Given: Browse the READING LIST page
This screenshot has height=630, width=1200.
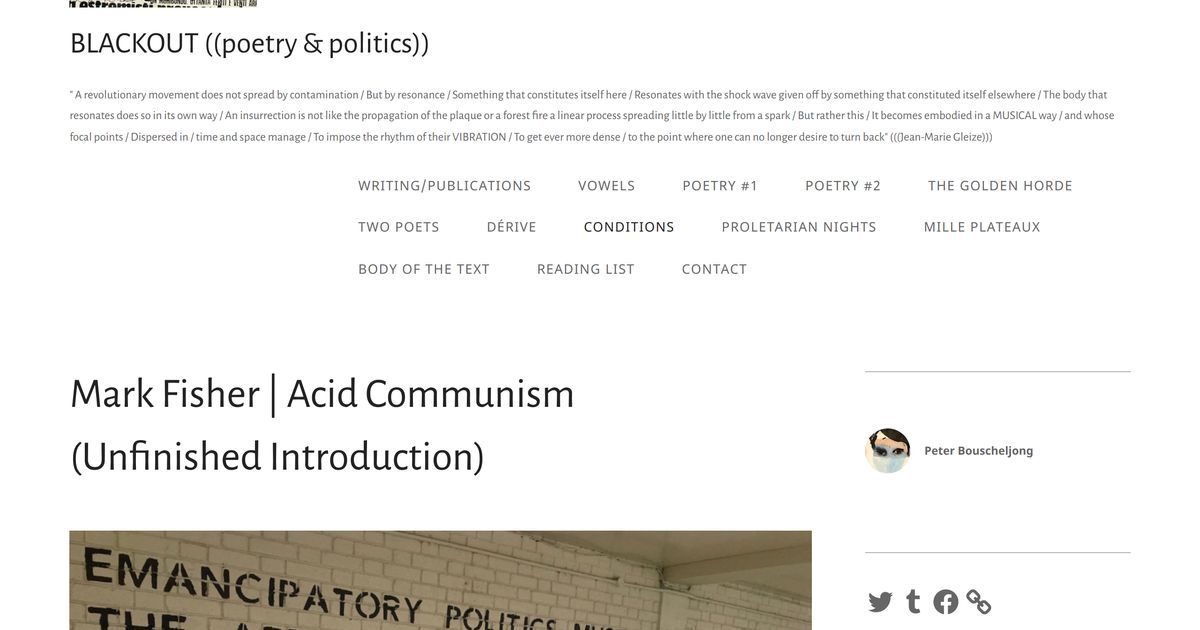Looking at the screenshot, I should pos(585,268).
